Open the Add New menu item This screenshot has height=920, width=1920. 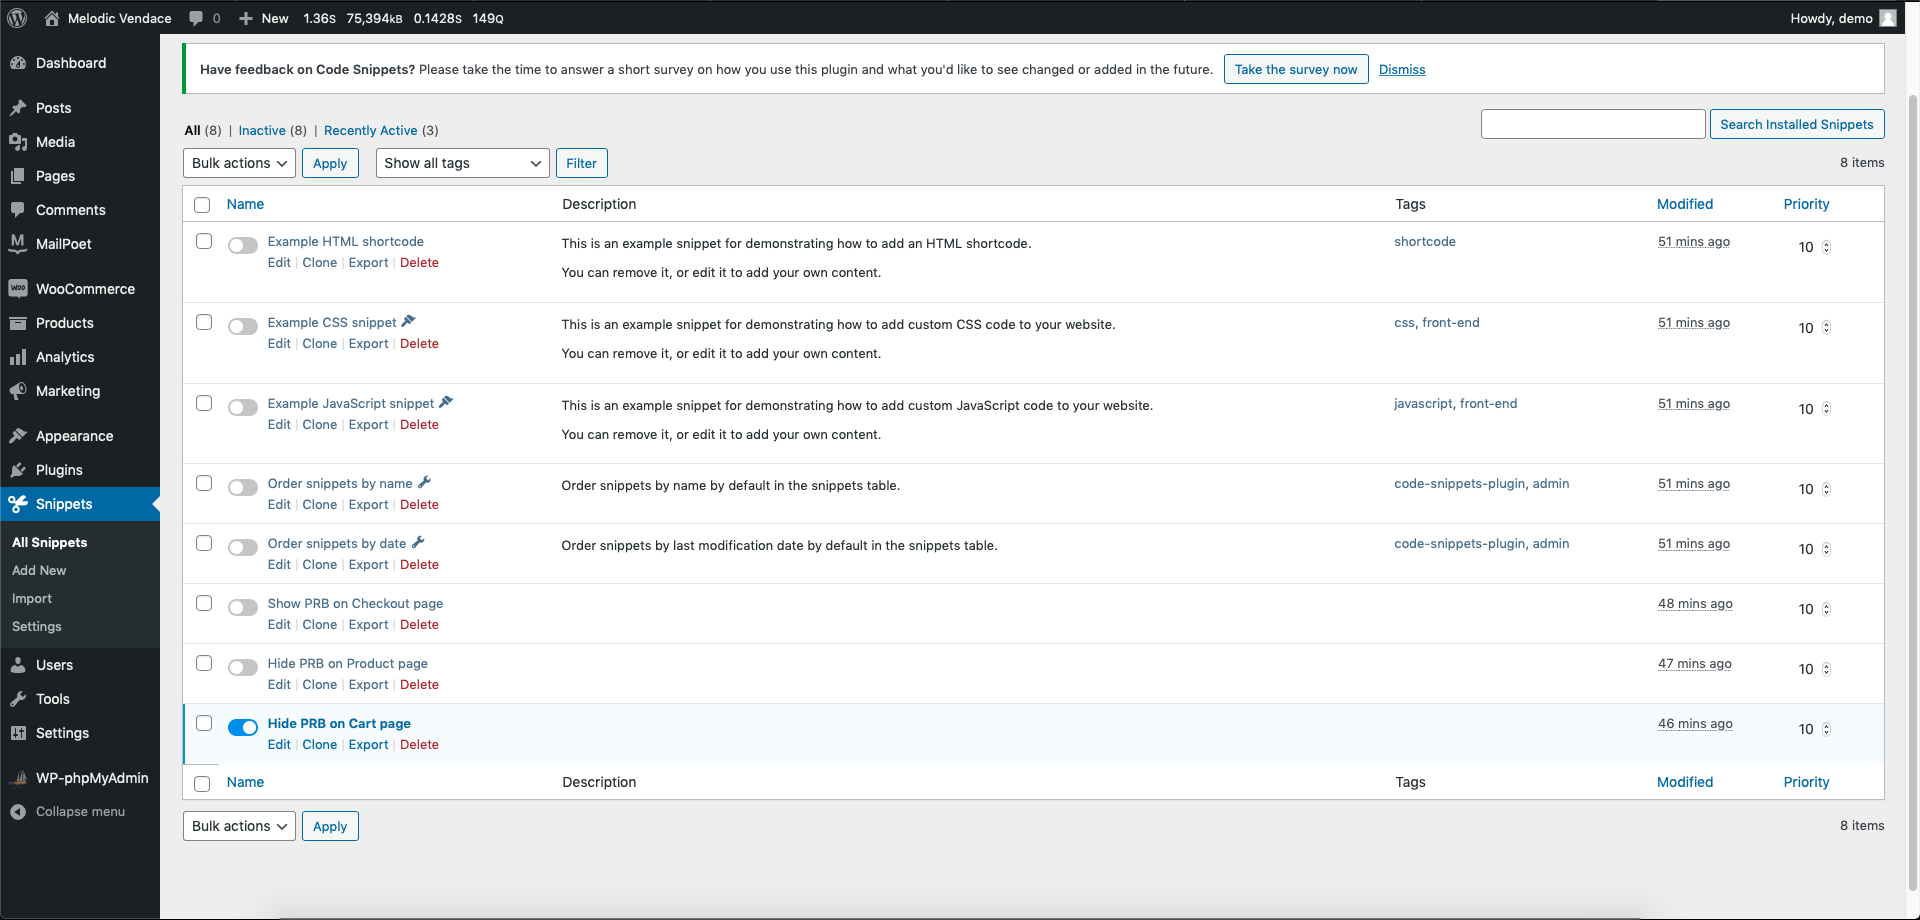[x=38, y=570]
